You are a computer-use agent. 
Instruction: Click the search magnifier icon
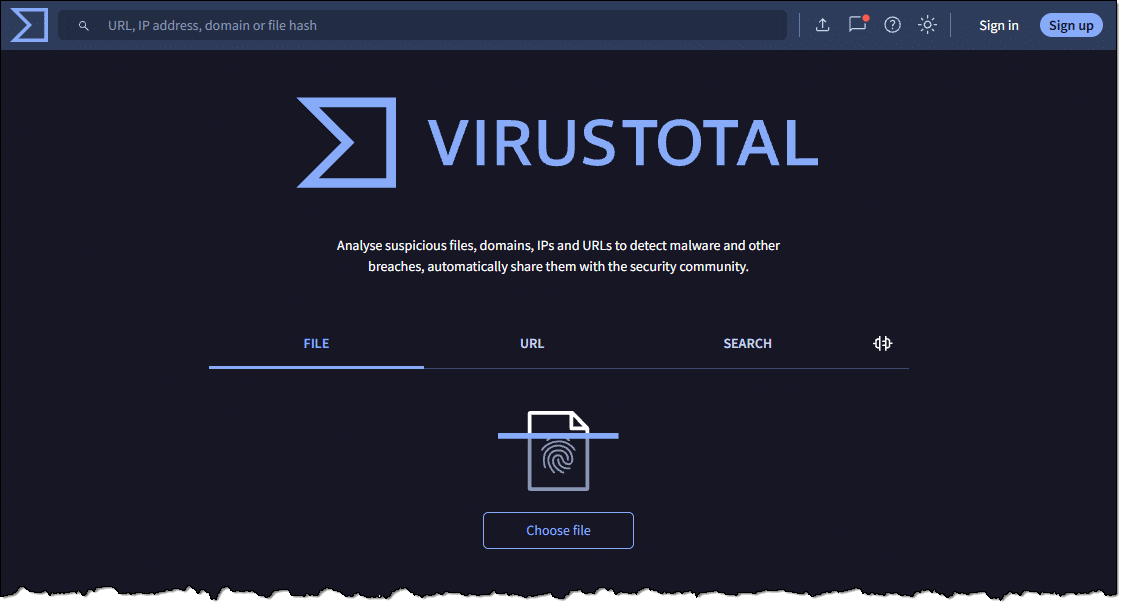point(84,26)
